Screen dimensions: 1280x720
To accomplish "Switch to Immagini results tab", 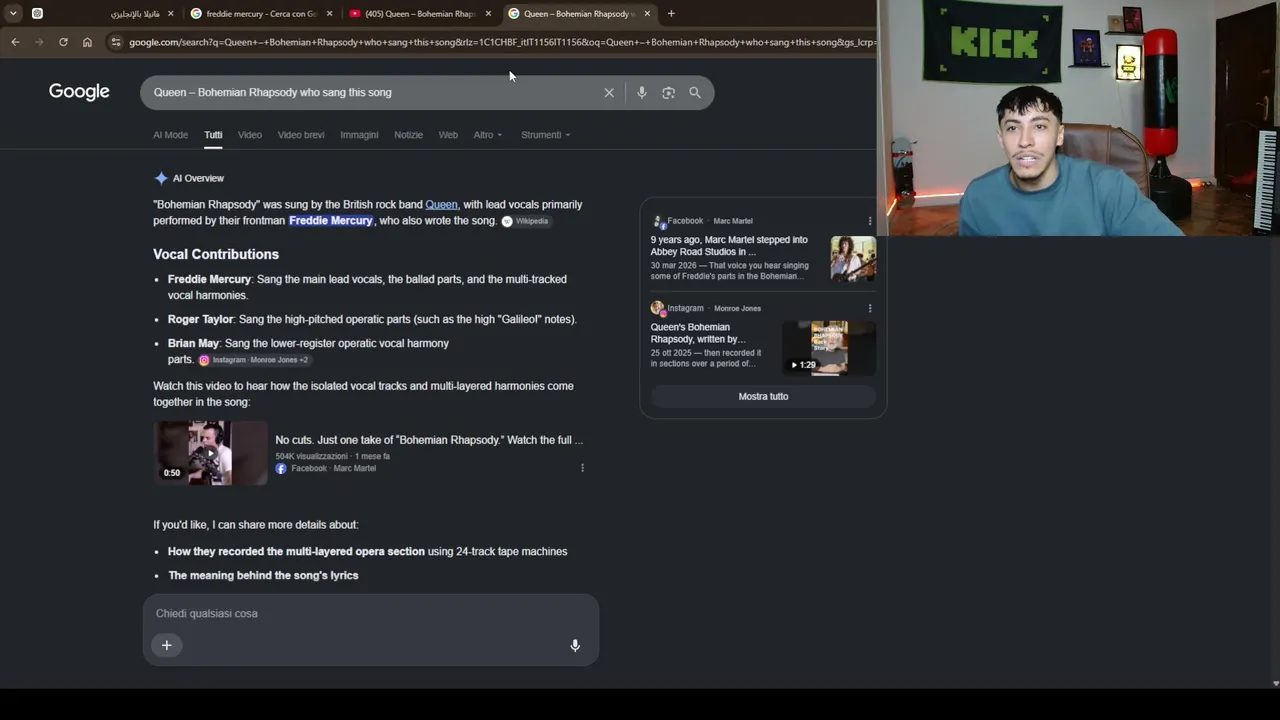I will coord(359,135).
